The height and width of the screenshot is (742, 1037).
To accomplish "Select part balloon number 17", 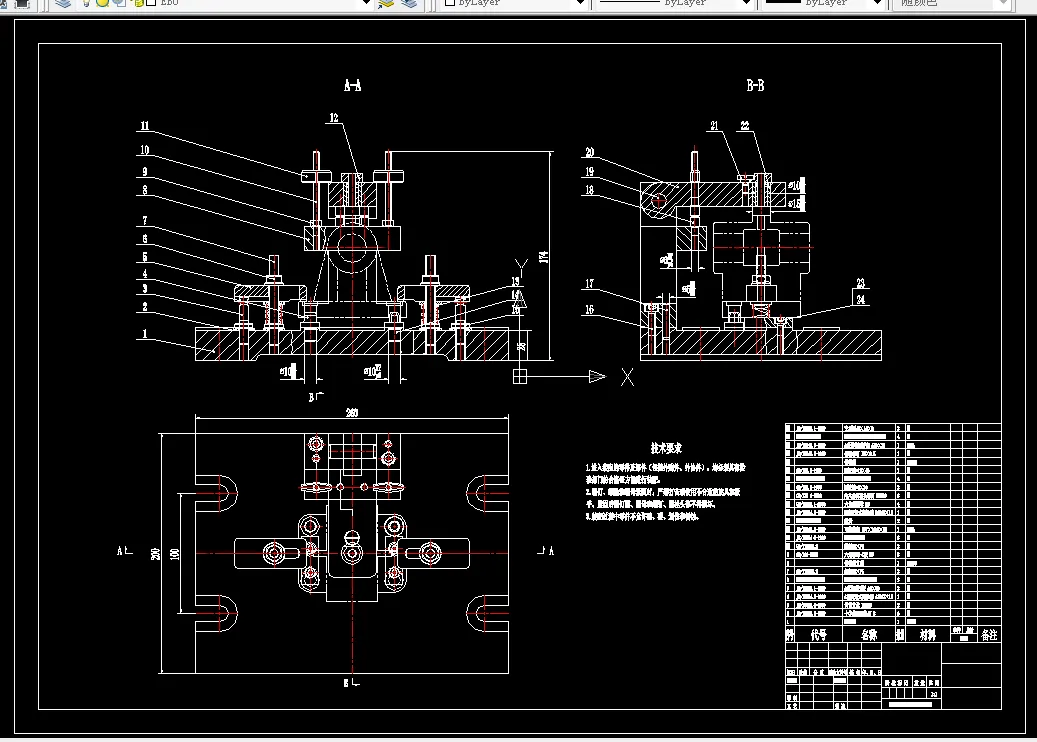I will [589, 284].
